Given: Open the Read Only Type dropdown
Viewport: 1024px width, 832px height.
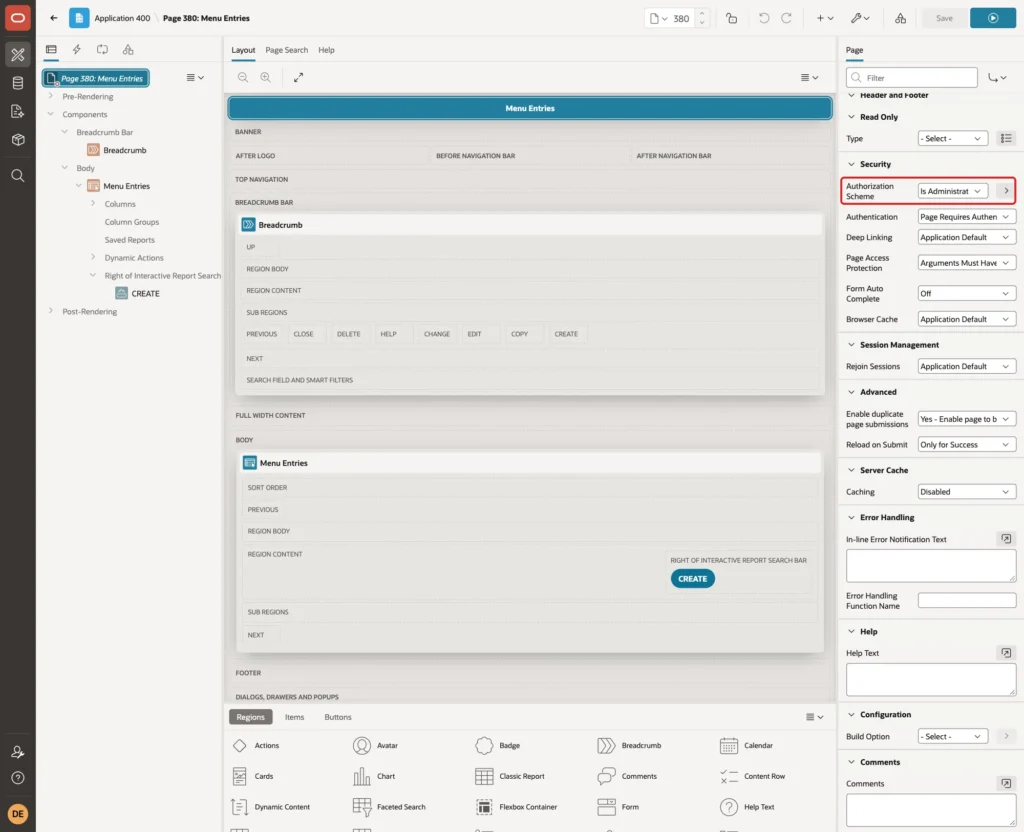Looking at the screenshot, I should click(952, 138).
